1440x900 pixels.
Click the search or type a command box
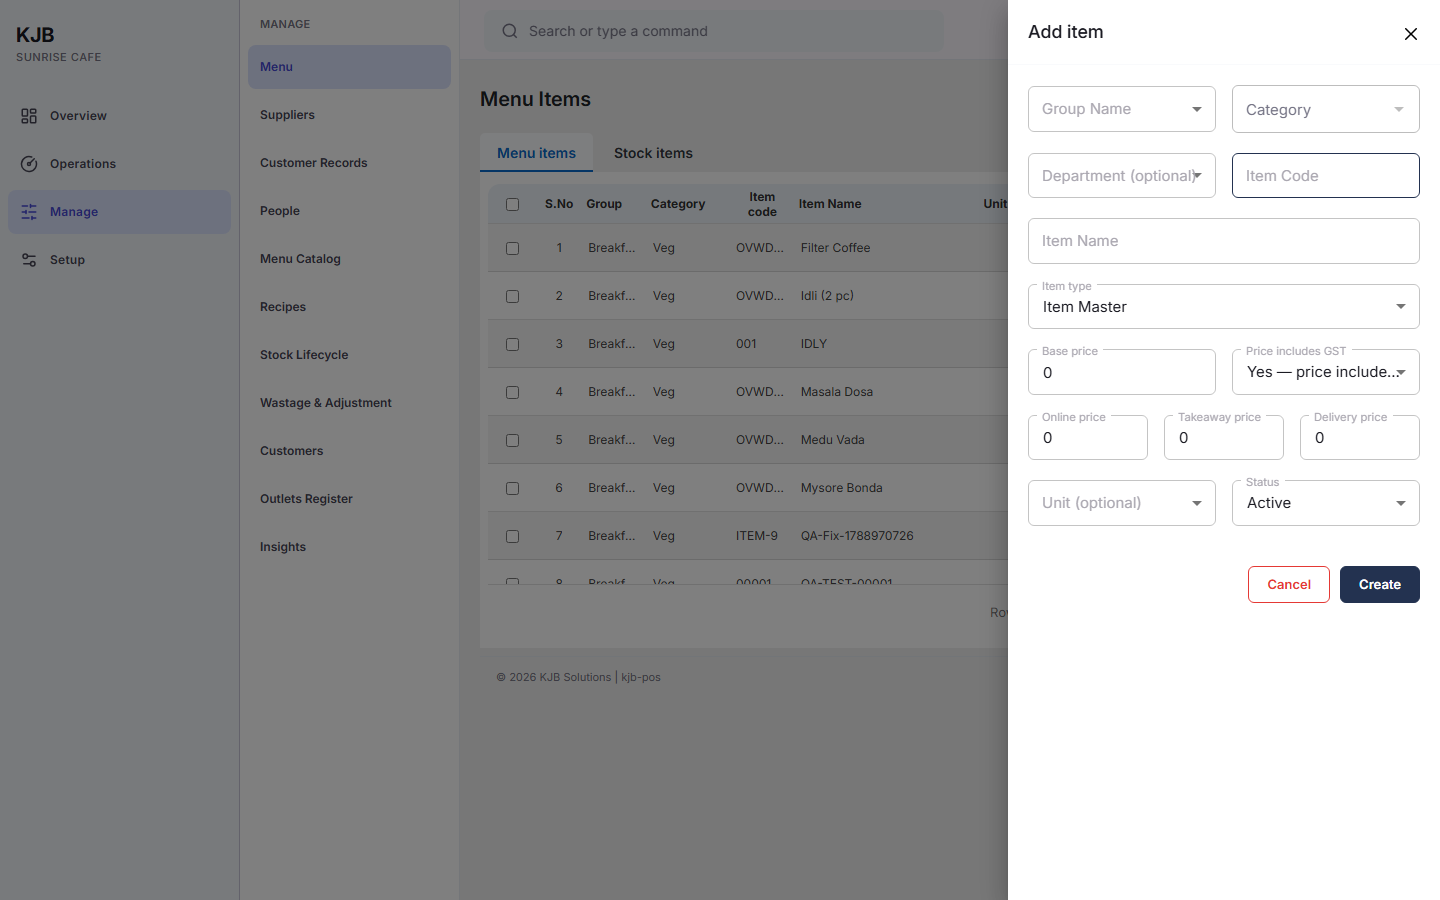(714, 31)
